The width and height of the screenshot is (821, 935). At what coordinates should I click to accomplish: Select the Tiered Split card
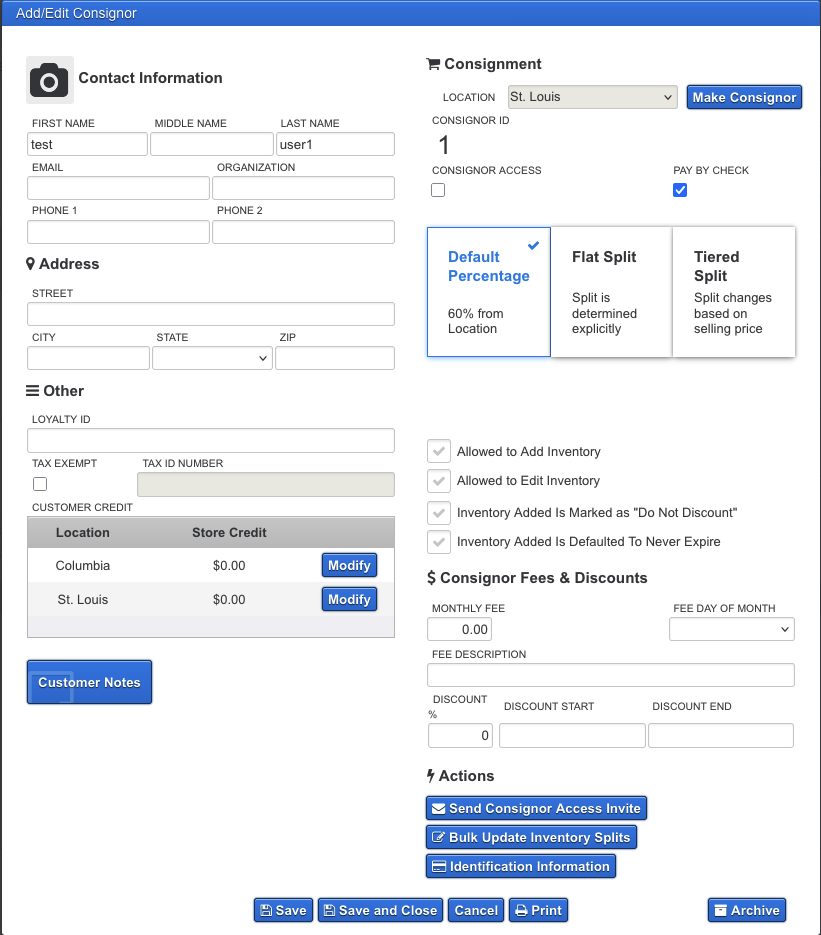(x=734, y=292)
